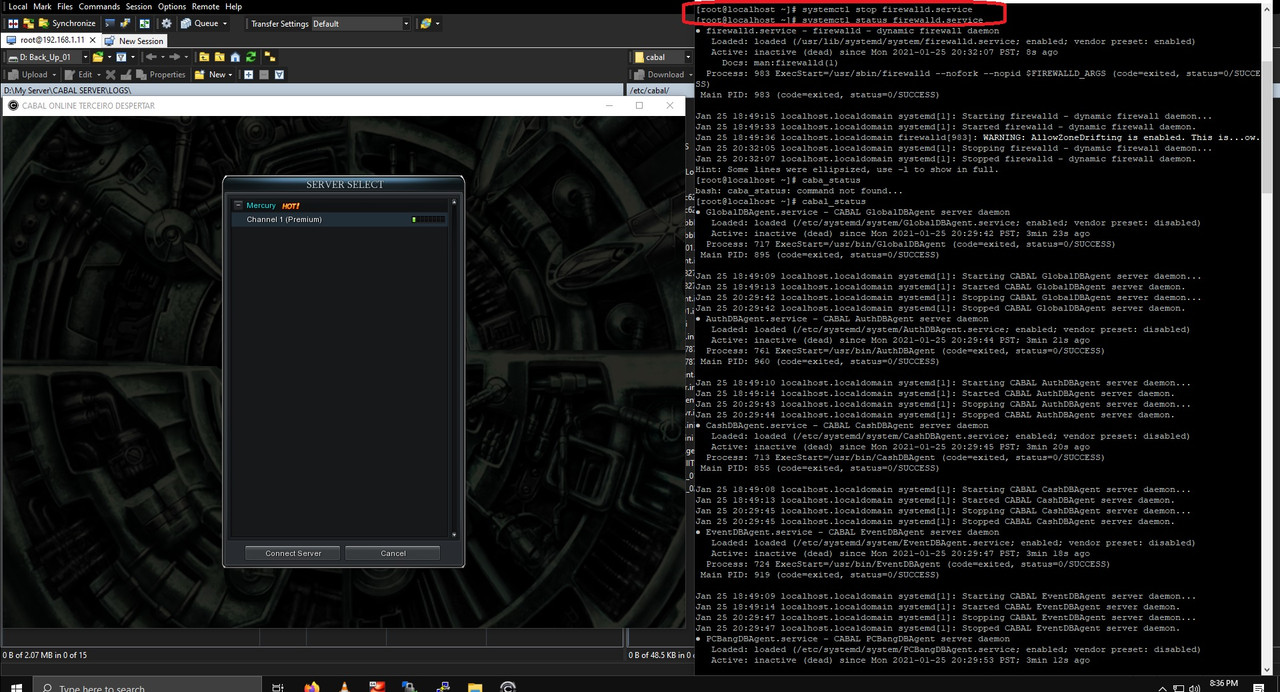This screenshot has width=1280, height=692.
Task: Click the local Forward arrow icon
Action: 173,57
